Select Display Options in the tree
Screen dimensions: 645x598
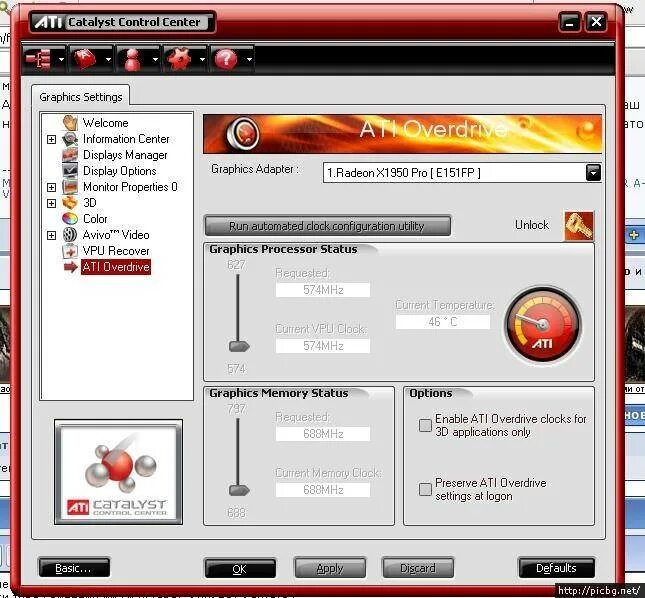tap(119, 171)
